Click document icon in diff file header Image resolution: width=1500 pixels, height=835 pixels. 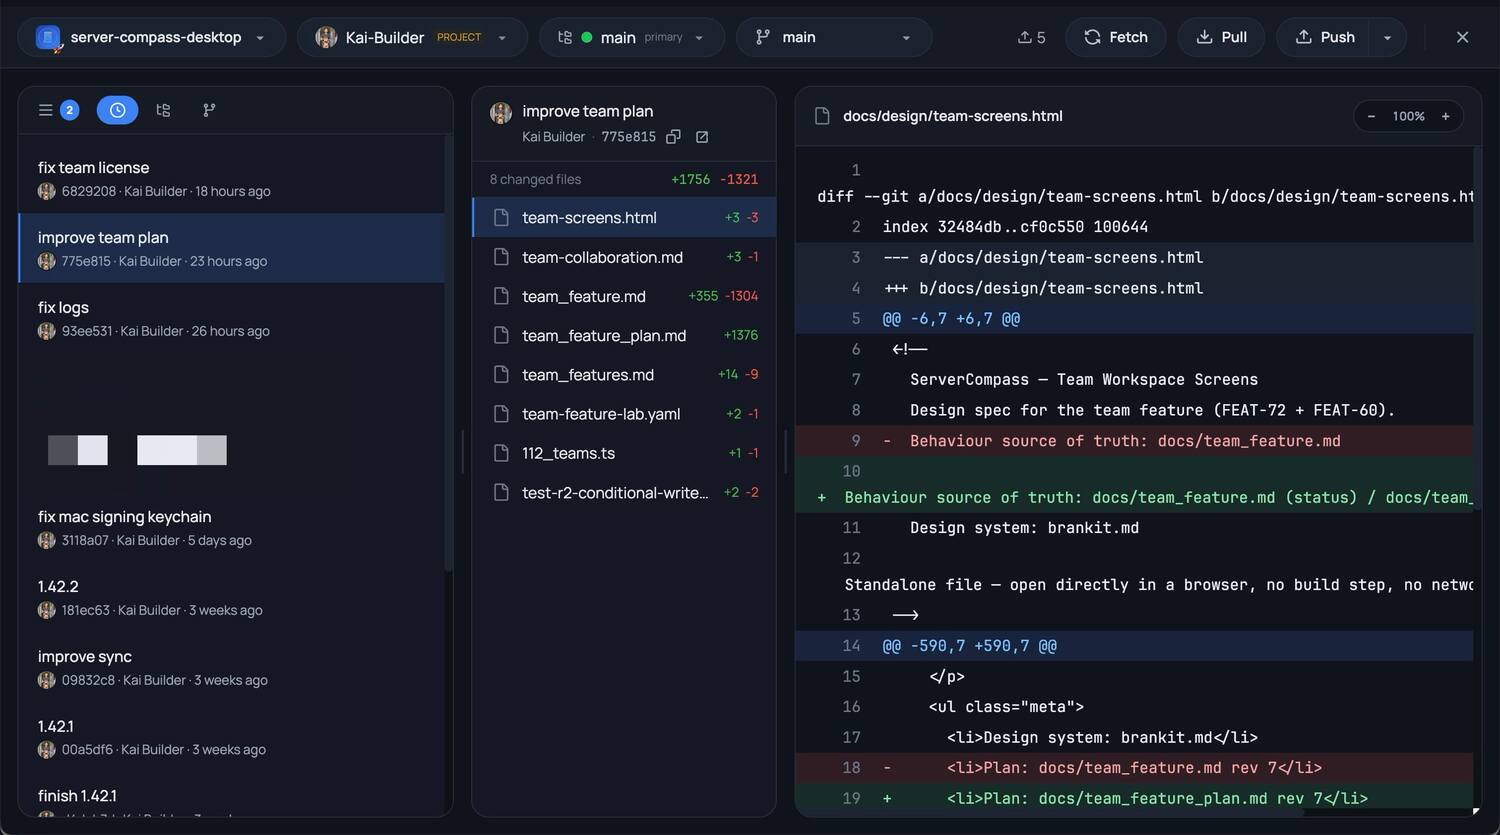pyautogui.click(x=822, y=116)
